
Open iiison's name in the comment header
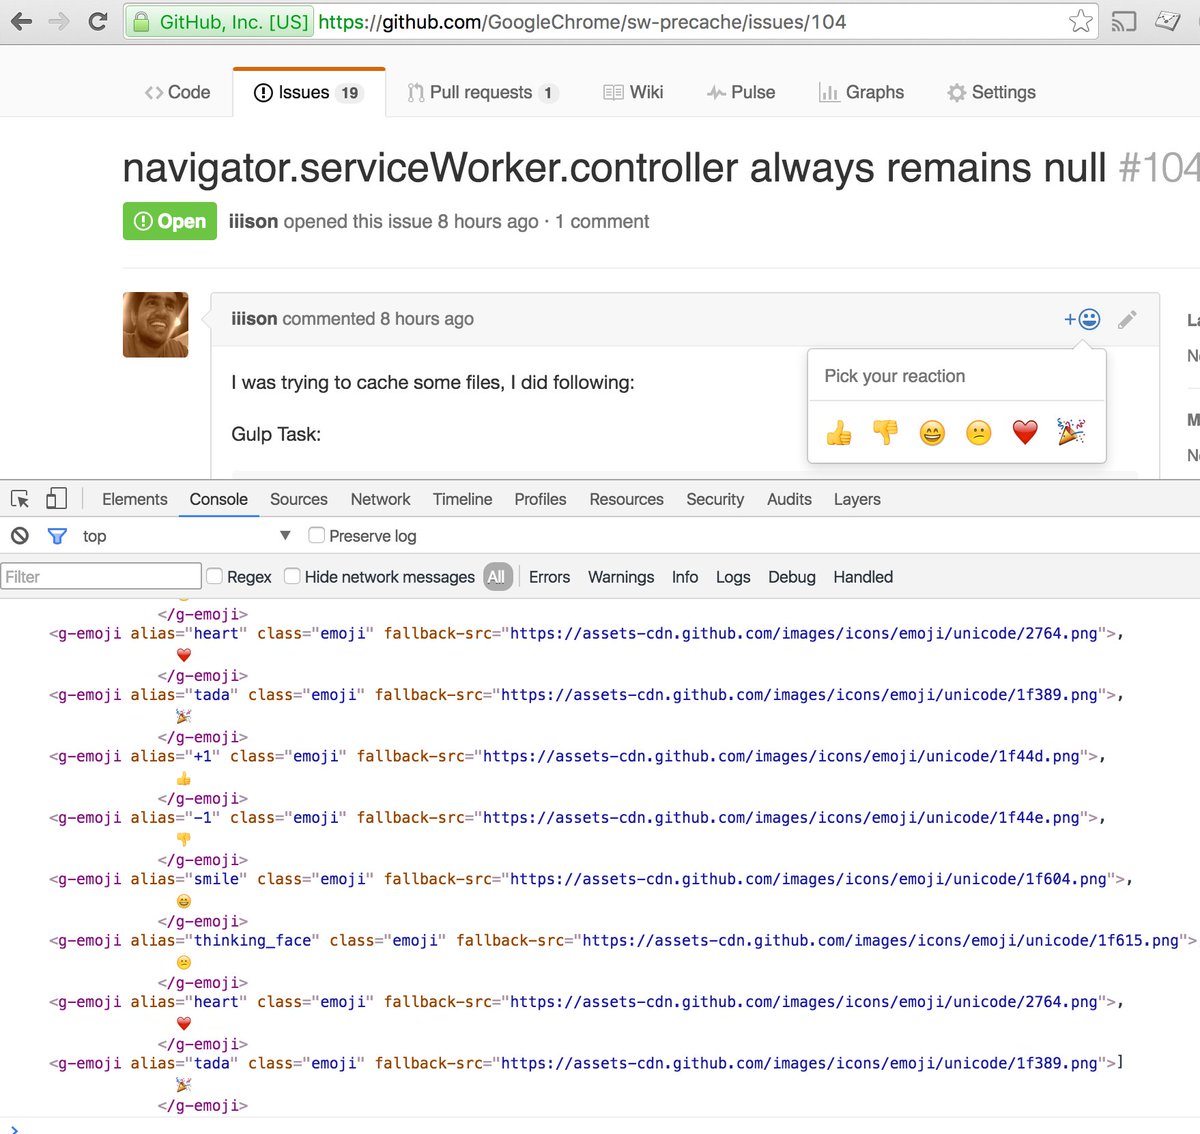coord(254,319)
